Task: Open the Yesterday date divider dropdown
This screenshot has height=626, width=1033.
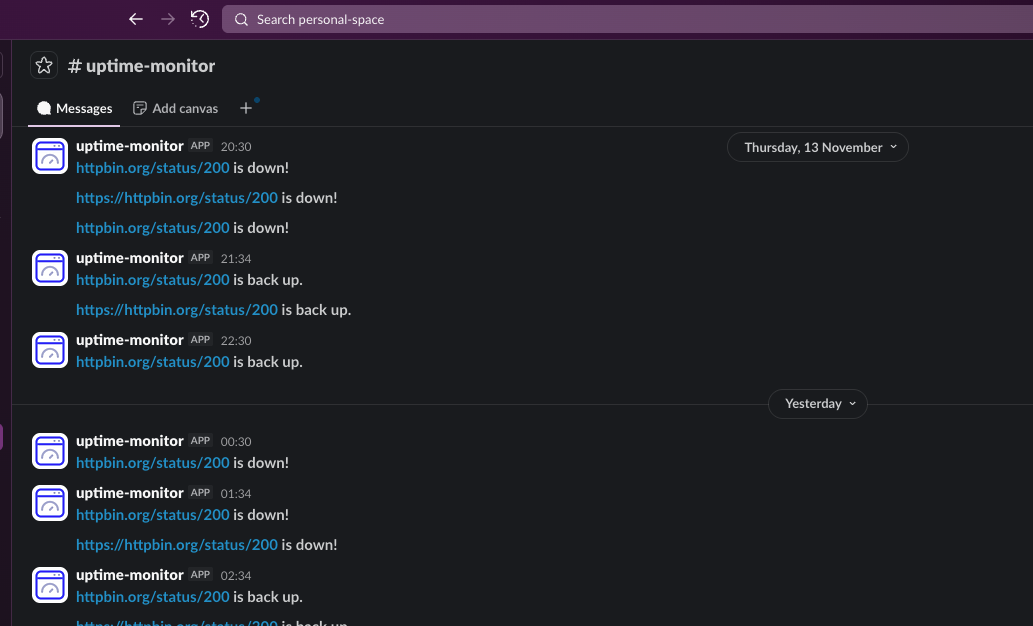Action: pos(817,404)
